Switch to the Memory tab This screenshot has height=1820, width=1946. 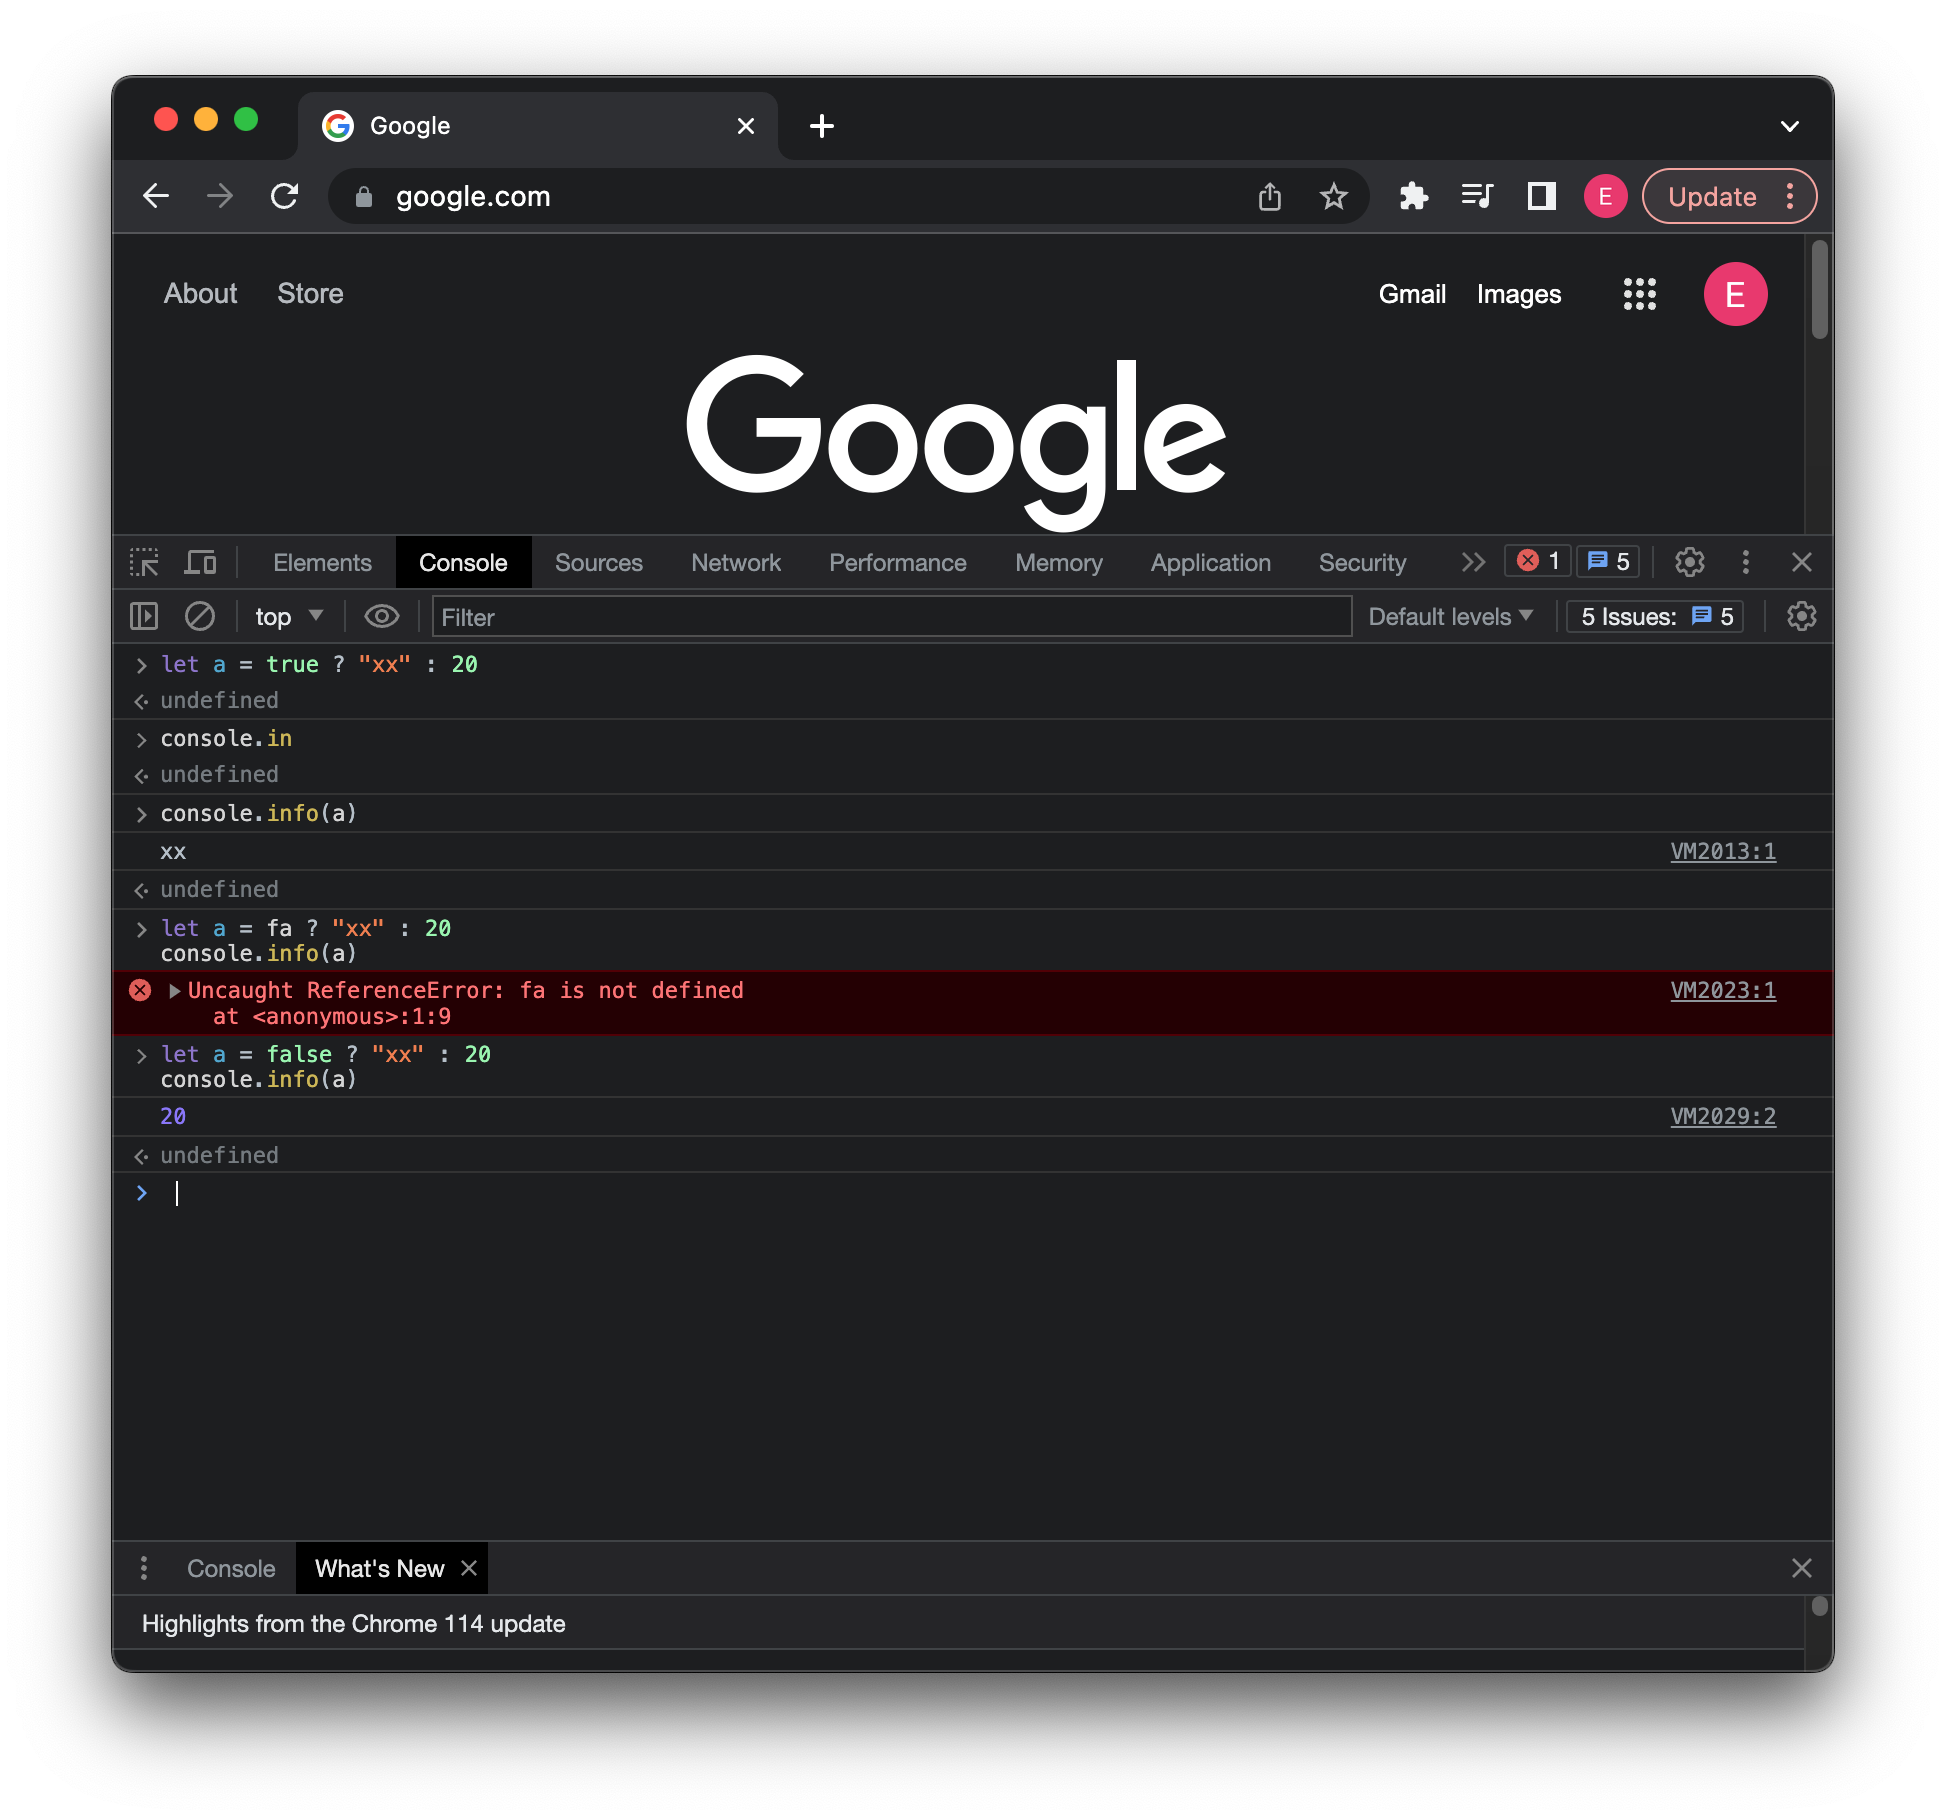tap(1058, 563)
